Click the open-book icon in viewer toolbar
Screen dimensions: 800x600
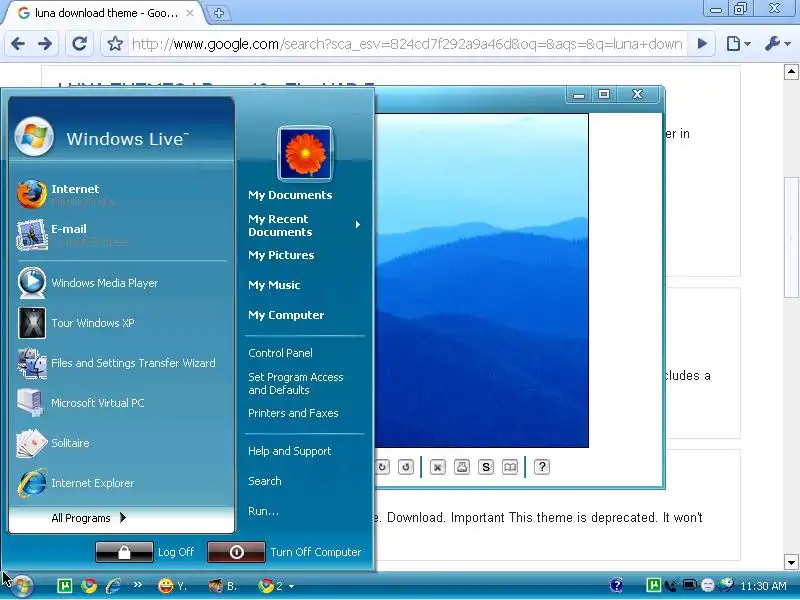tap(510, 467)
